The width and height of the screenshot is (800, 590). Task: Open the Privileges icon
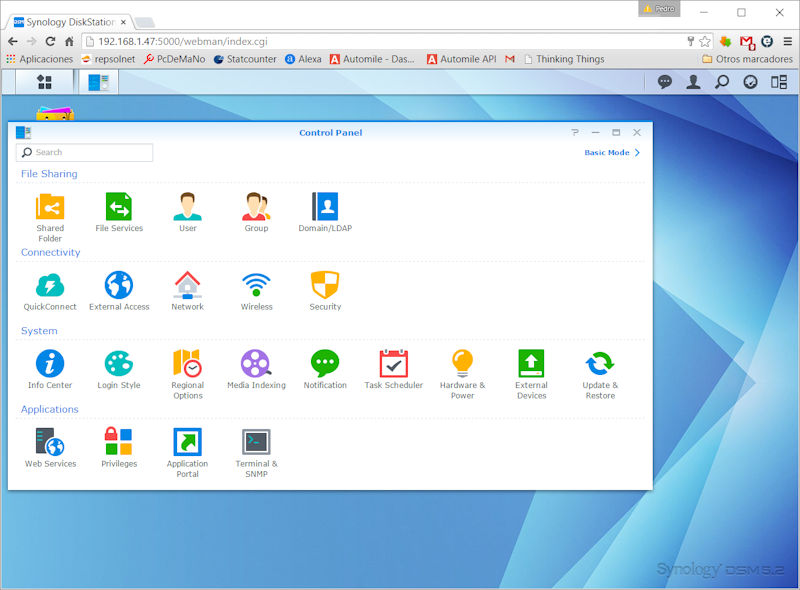pyautogui.click(x=119, y=448)
